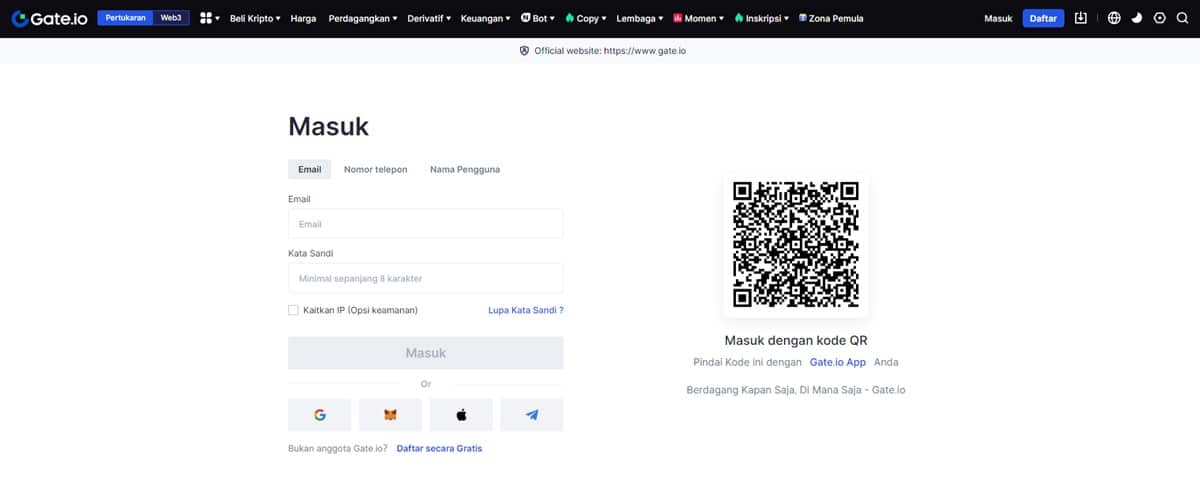
Task: Expand the Copy dropdown menu
Action: click(586, 18)
